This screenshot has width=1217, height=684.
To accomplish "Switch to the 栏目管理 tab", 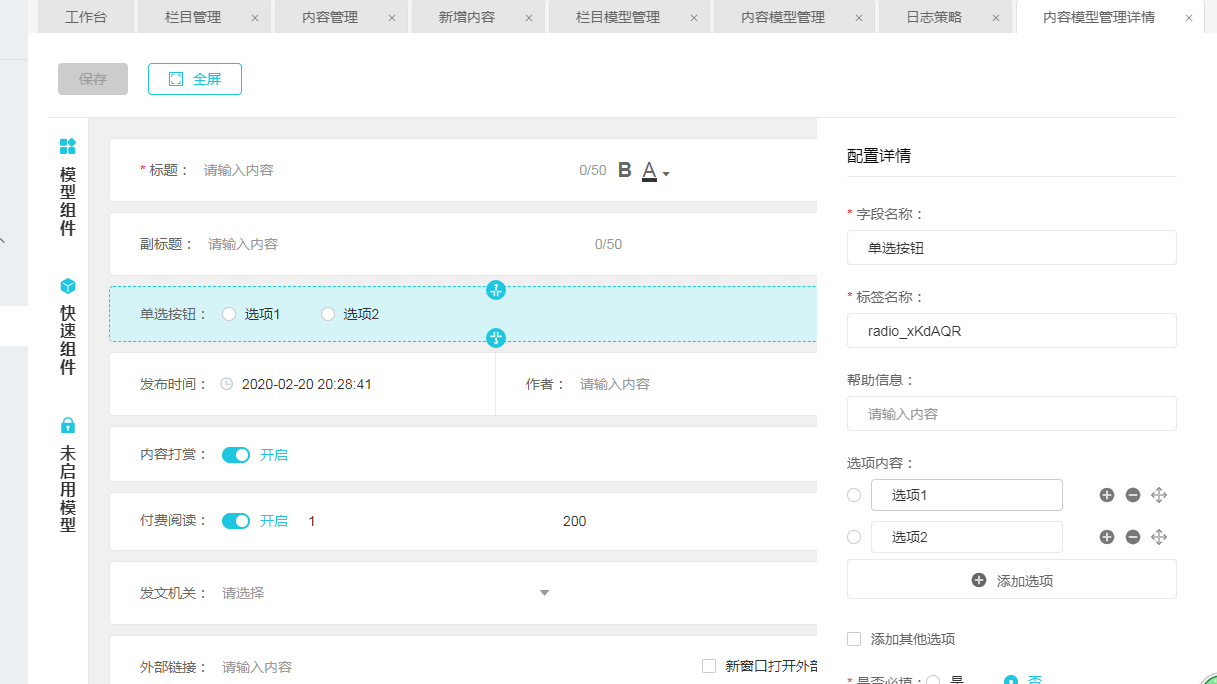I will (x=191, y=17).
